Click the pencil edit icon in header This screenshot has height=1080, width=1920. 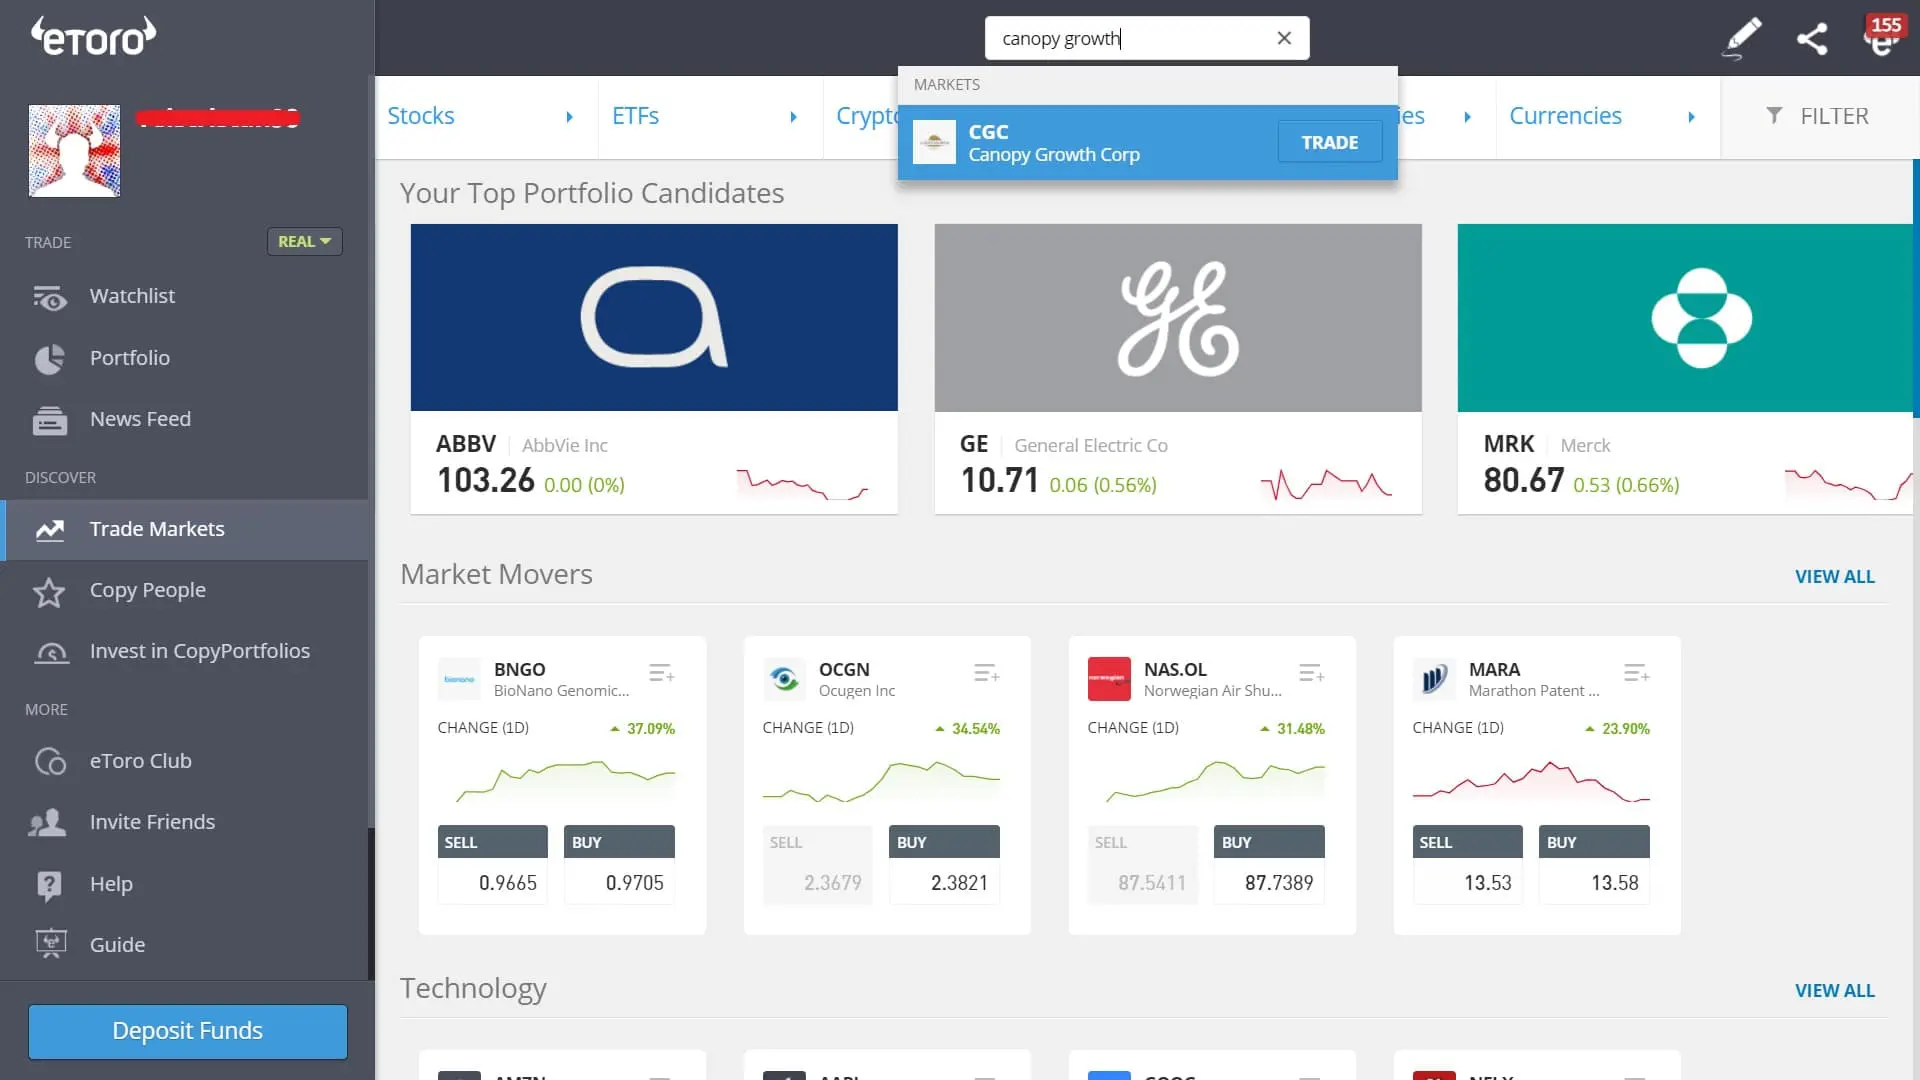1742,38
